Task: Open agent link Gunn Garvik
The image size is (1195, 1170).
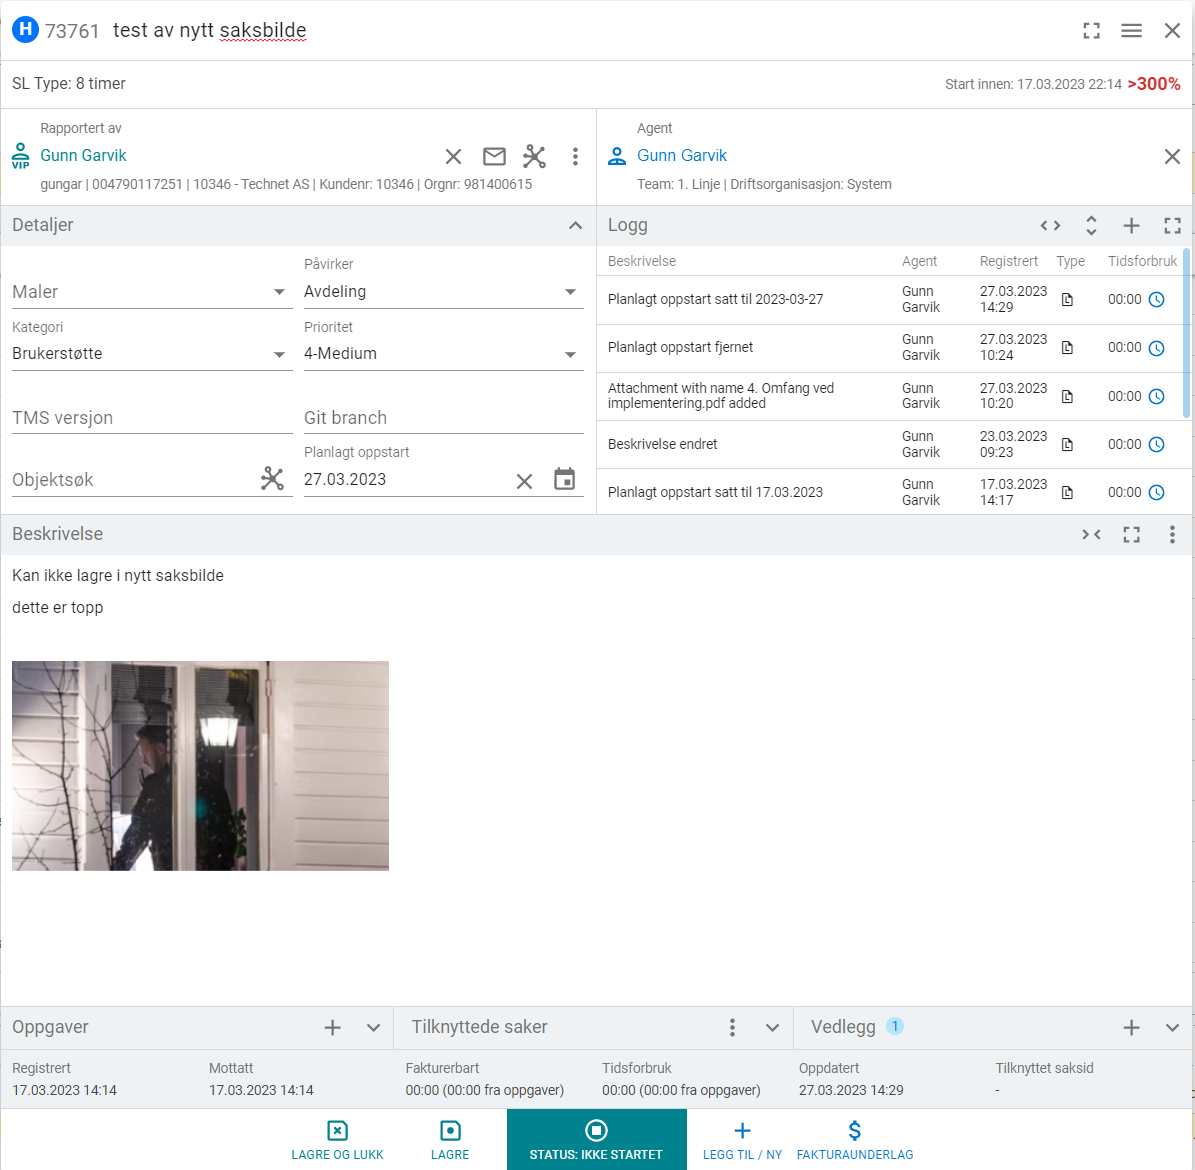Action: [x=682, y=155]
